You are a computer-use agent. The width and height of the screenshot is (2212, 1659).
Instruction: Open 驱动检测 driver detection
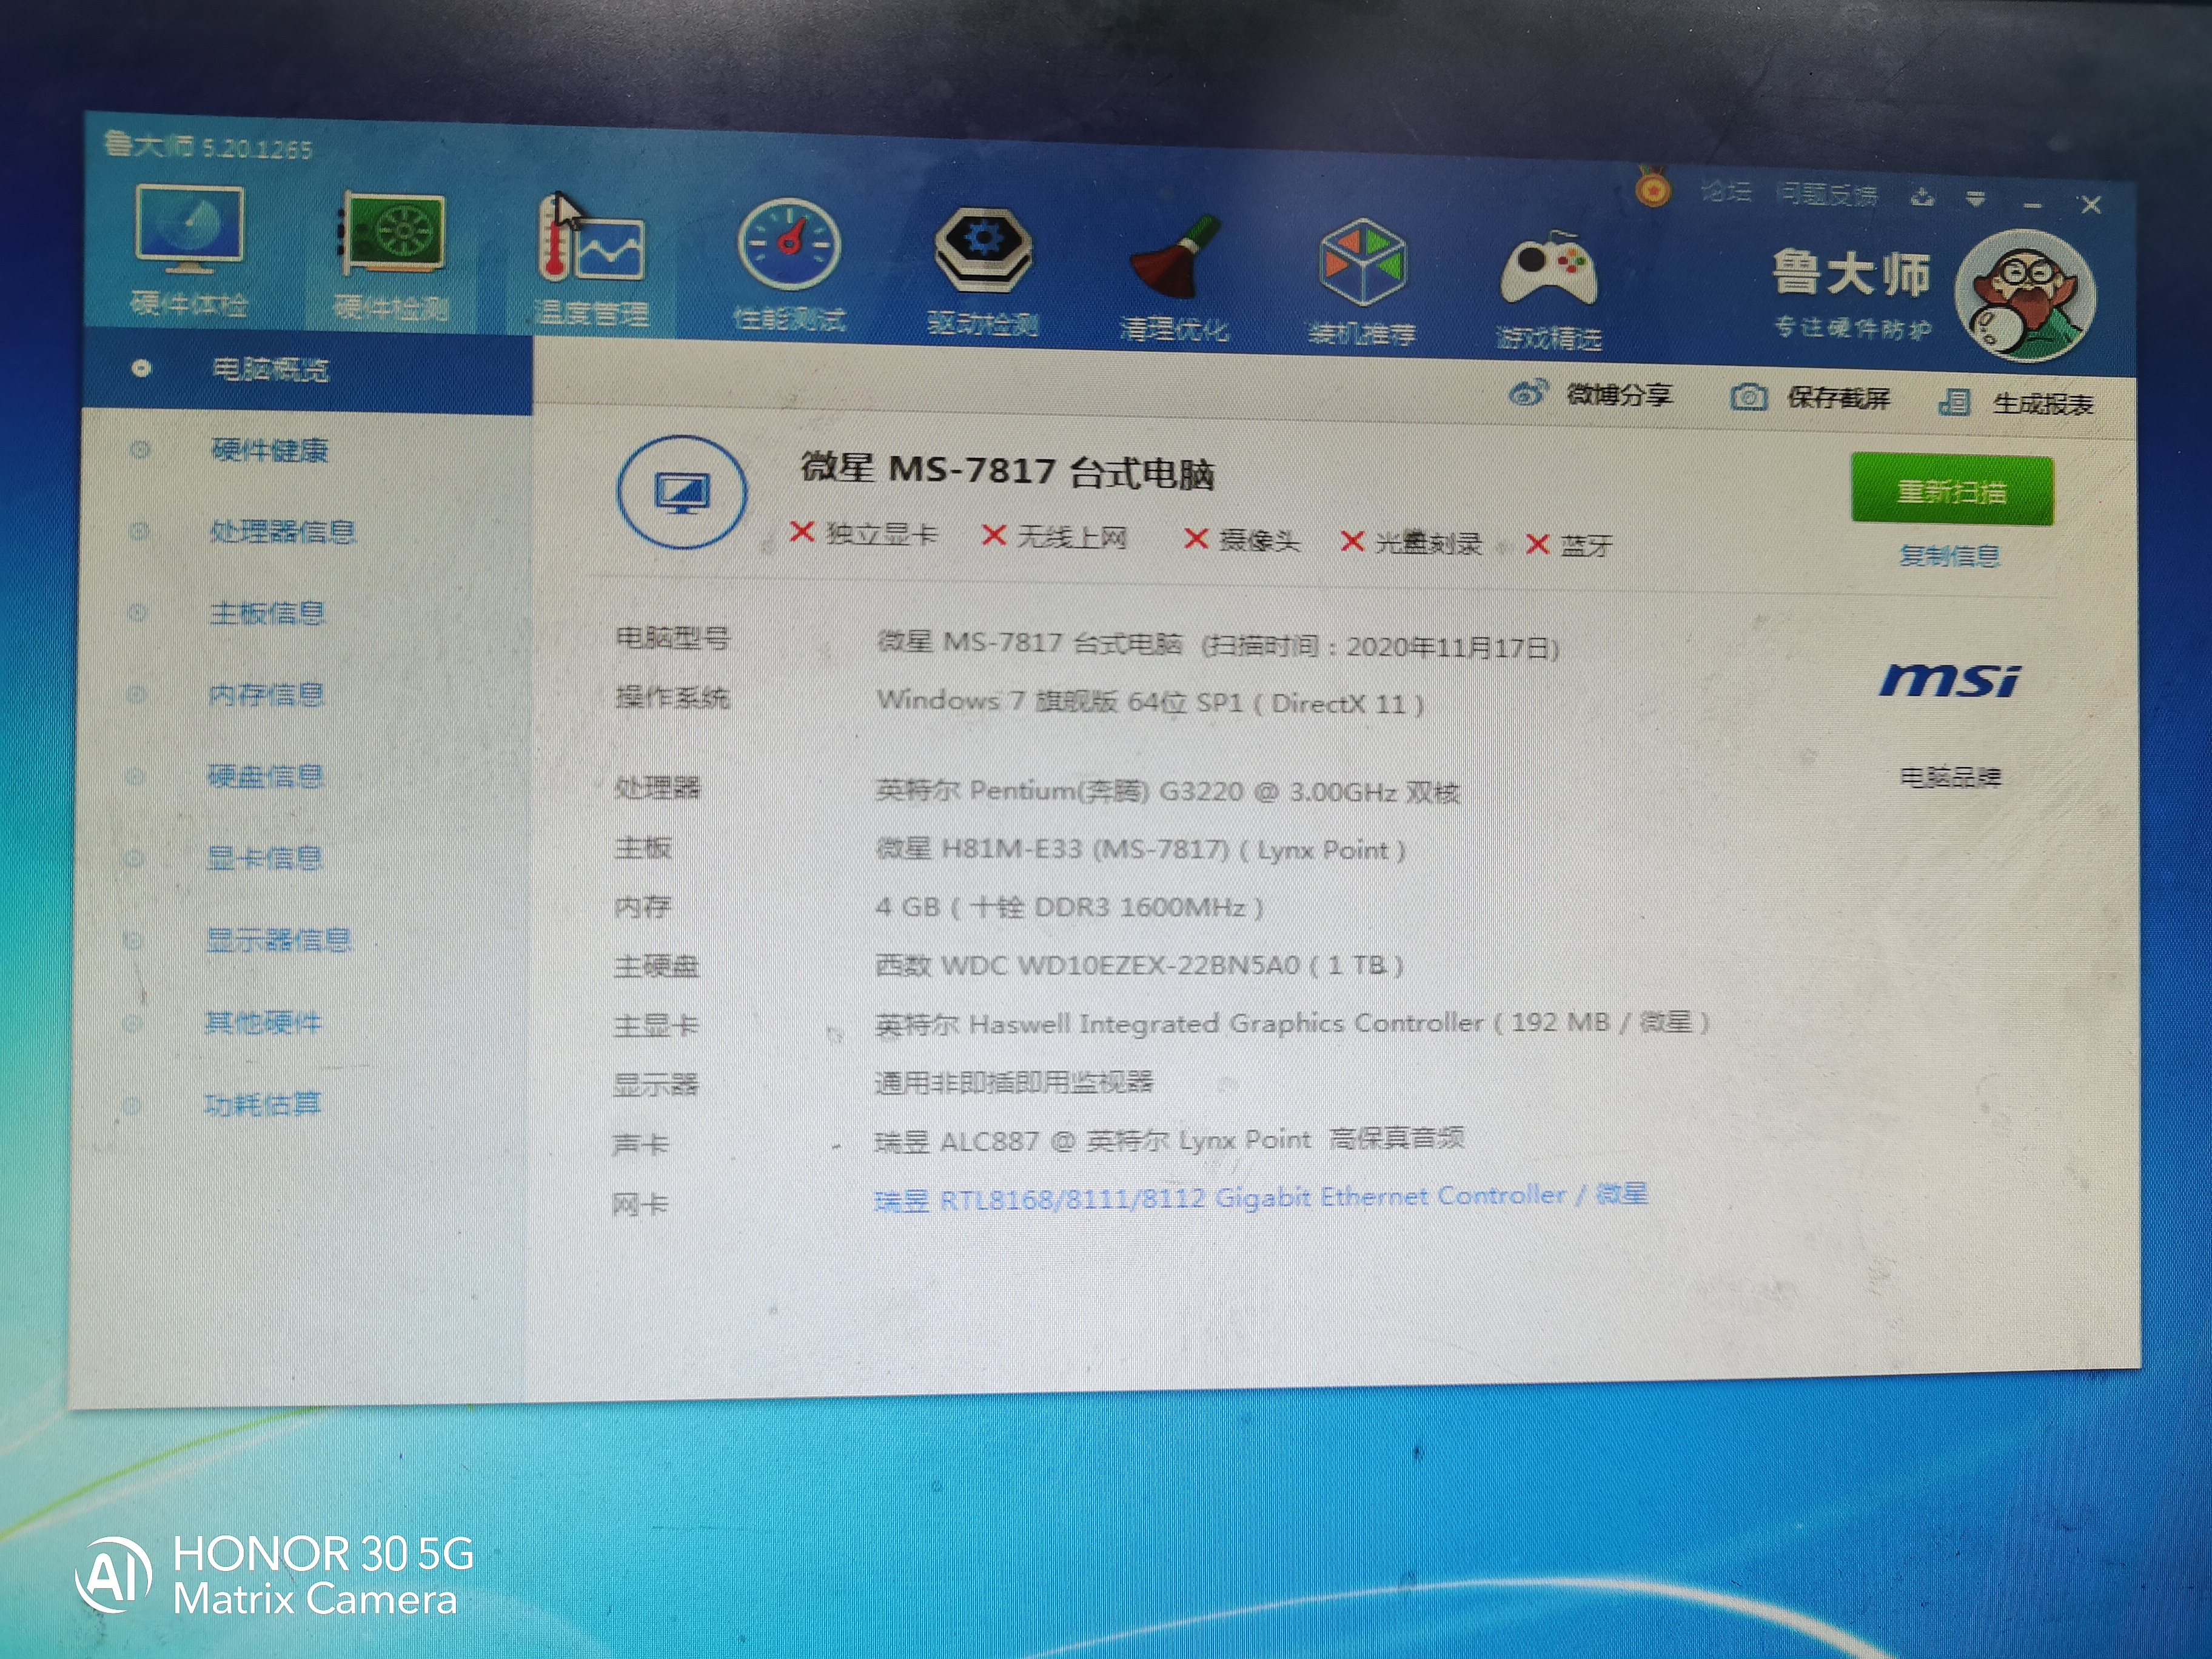point(983,272)
